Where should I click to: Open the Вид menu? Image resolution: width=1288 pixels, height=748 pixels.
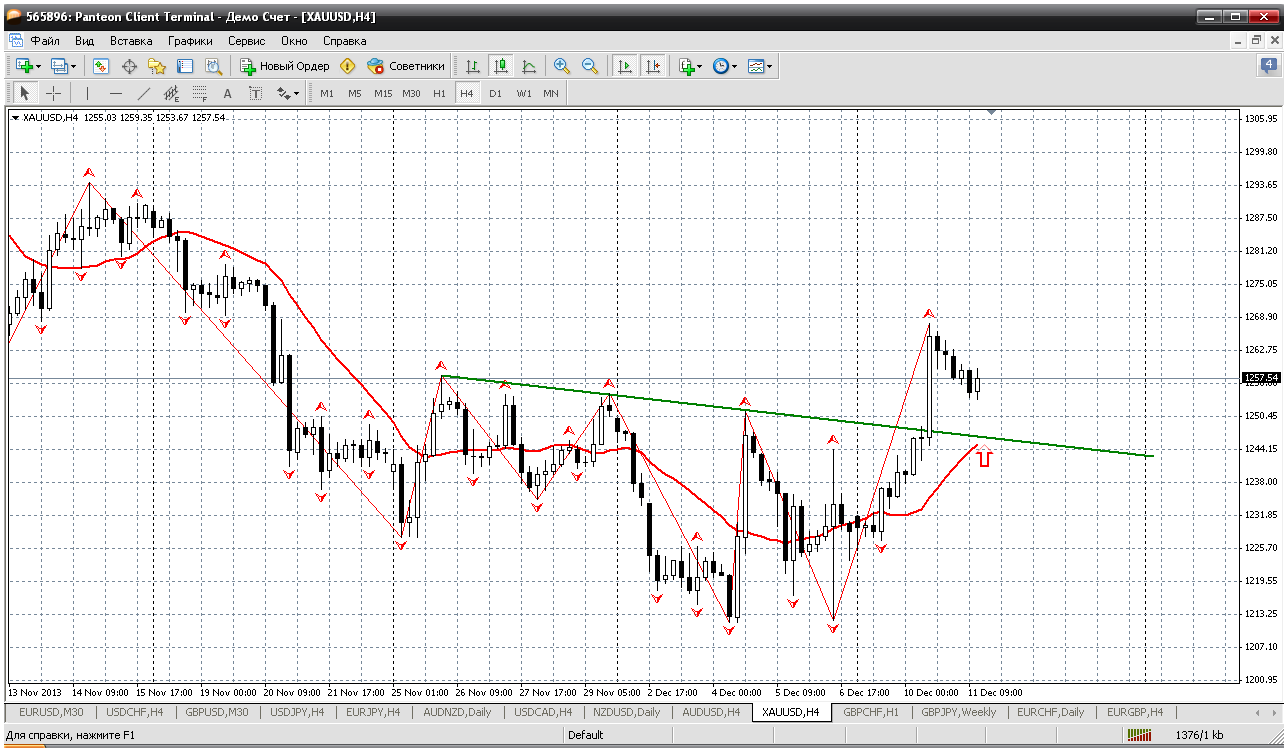(84, 41)
